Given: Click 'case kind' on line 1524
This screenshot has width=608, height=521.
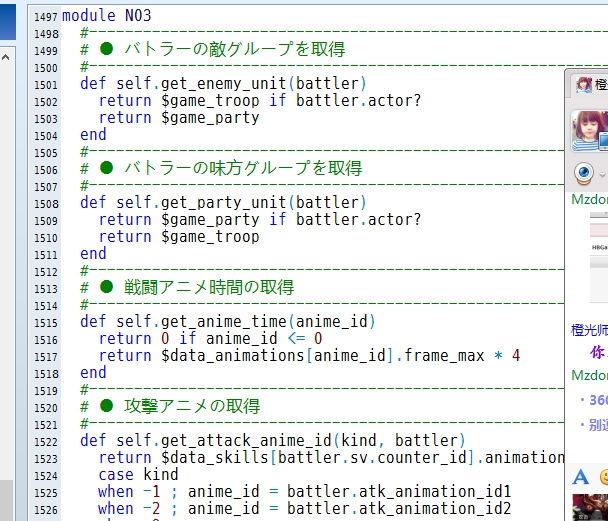Looking at the screenshot, I should 138,475.
